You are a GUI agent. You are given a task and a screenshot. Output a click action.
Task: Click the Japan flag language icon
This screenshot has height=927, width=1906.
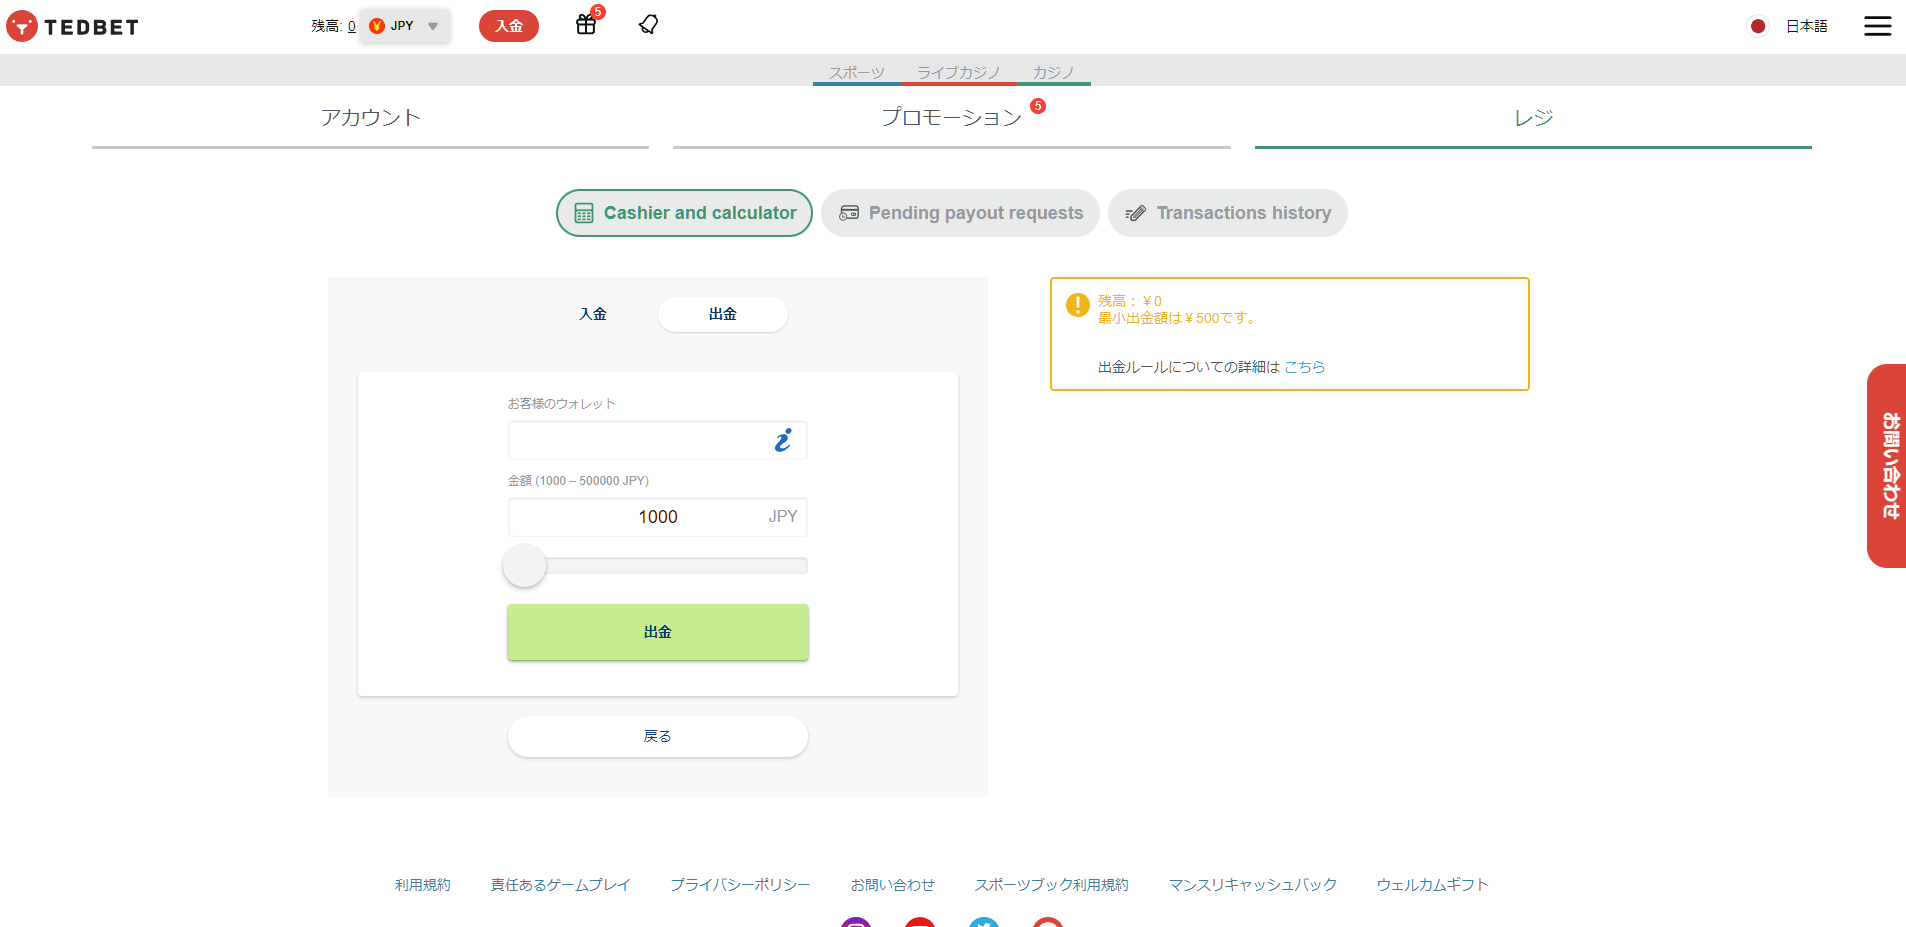point(1757,26)
